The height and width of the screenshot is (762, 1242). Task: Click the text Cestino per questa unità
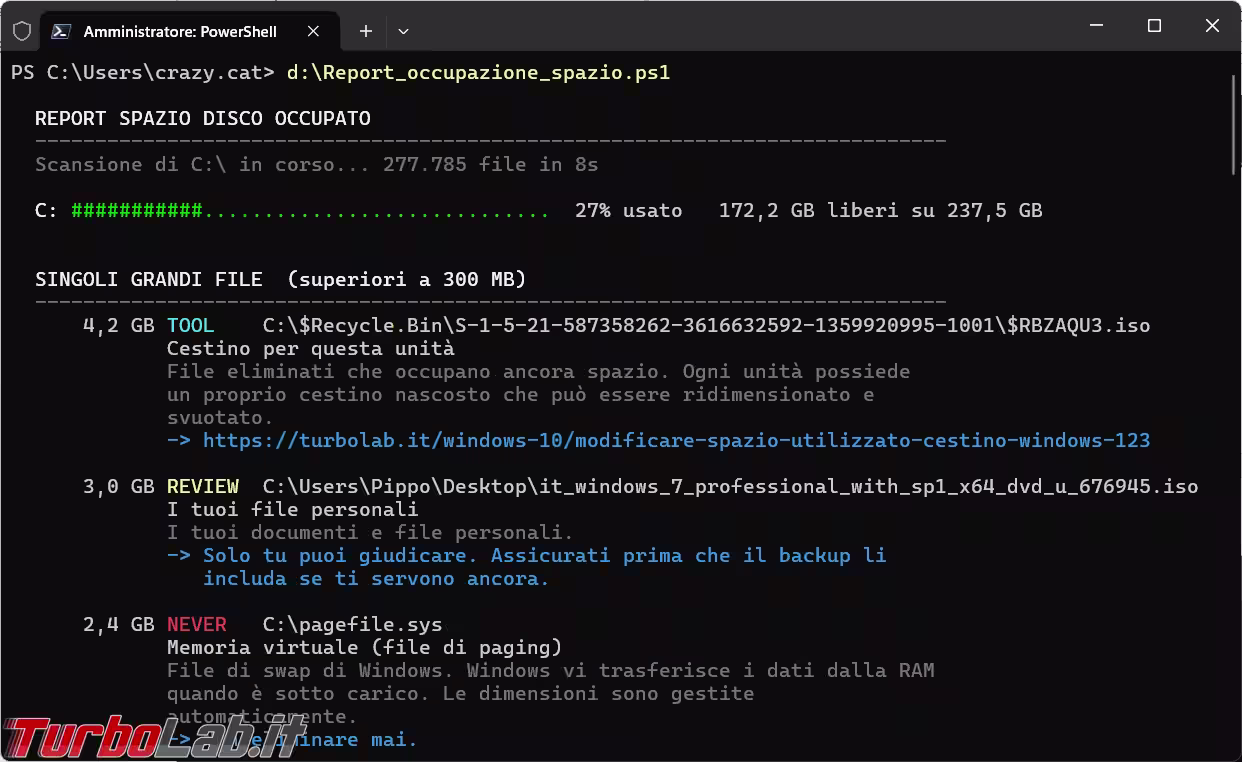311,348
